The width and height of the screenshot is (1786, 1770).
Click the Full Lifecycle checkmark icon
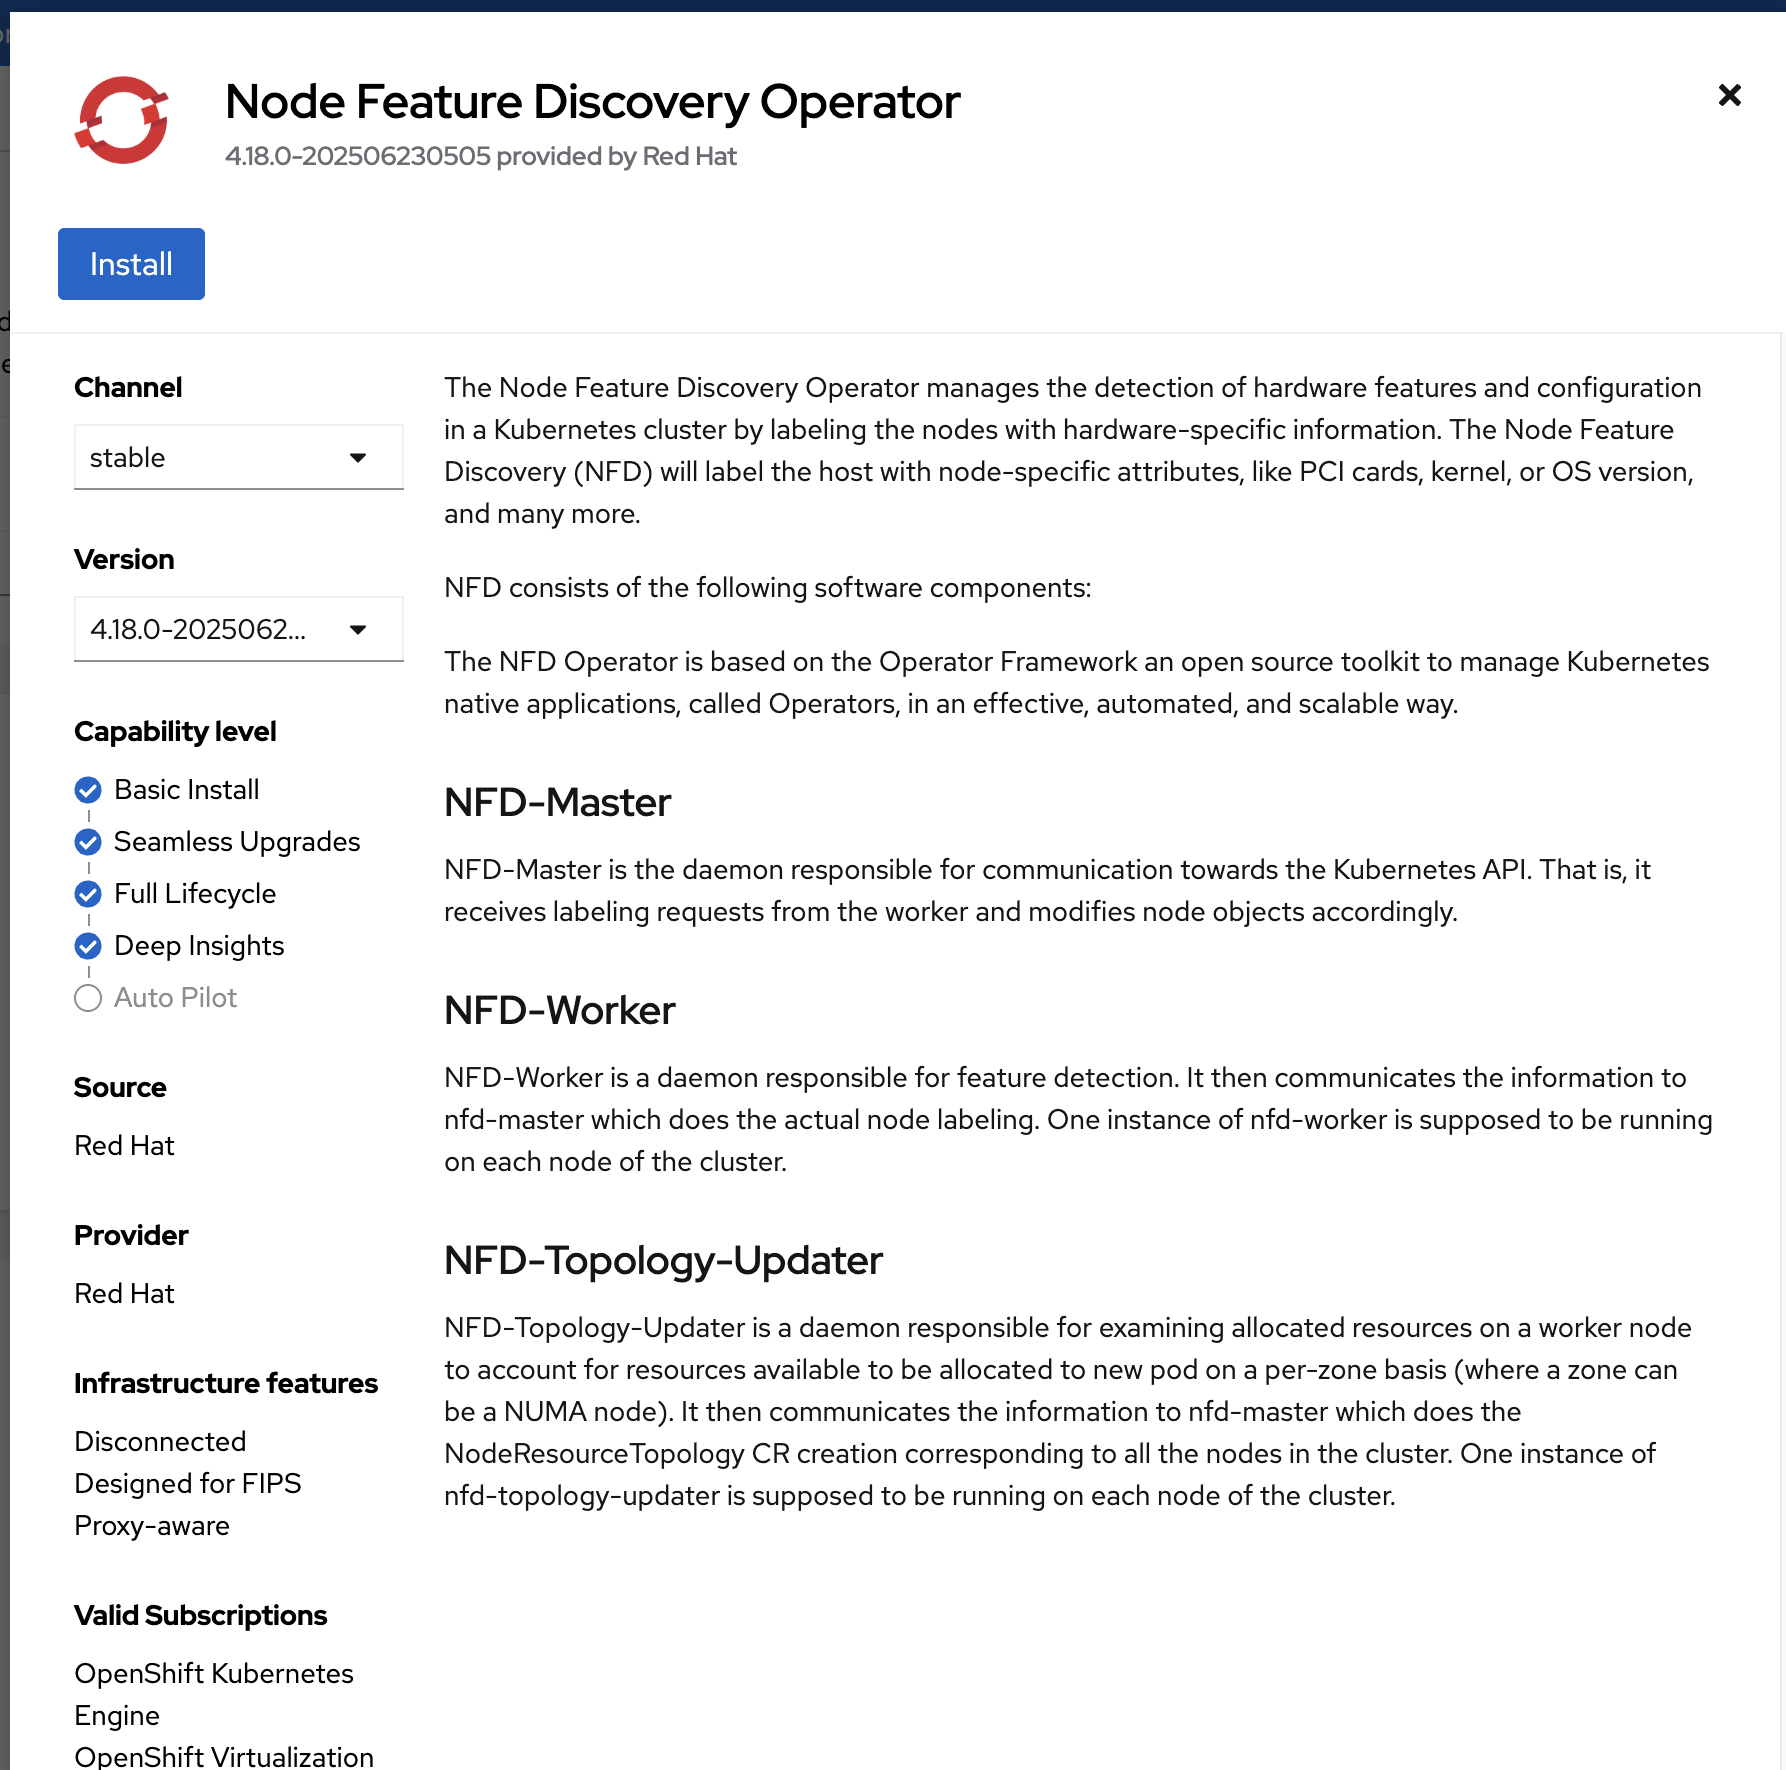pos(88,894)
